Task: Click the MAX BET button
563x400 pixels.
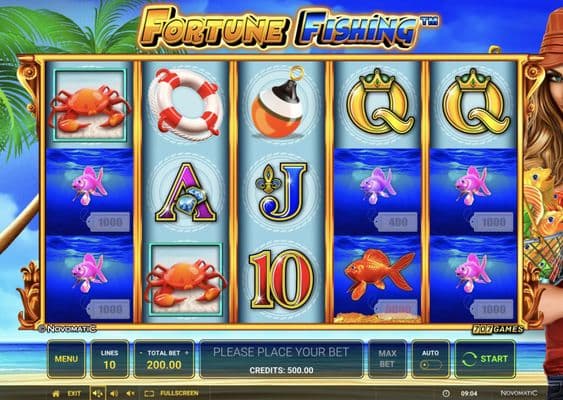Action: [x=387, y=359]
